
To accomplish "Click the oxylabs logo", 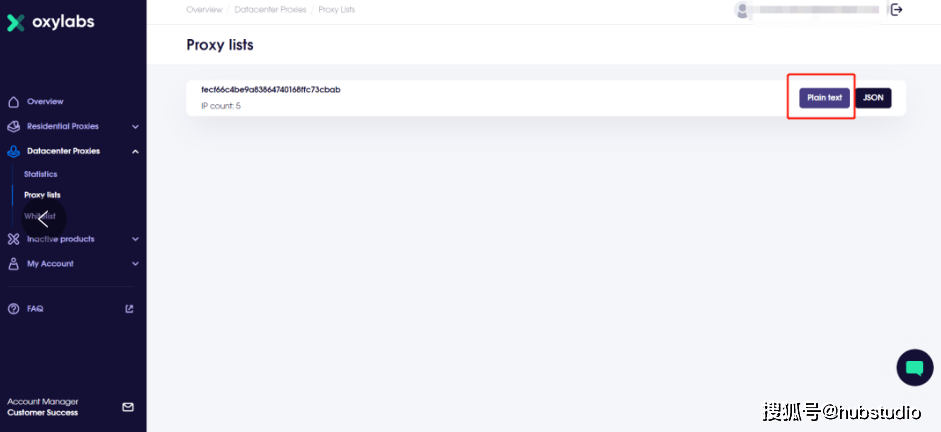I will (51, 22).
